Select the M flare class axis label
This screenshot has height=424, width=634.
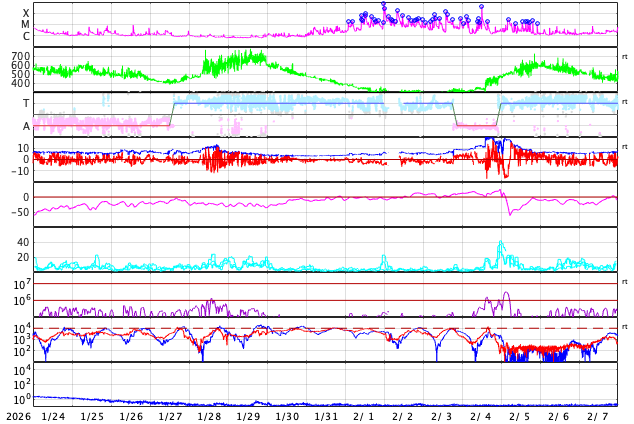point(26,25)
